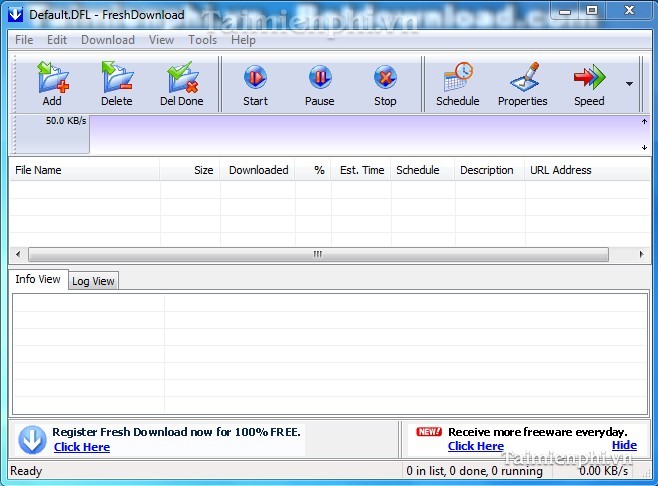
Task: Sort by the URL Address column header
Action: (588, 170)
